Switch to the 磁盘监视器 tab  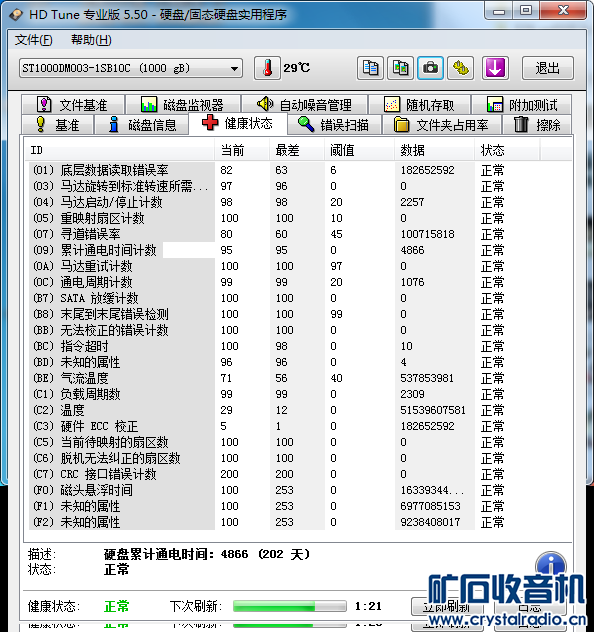pos(183,105)
